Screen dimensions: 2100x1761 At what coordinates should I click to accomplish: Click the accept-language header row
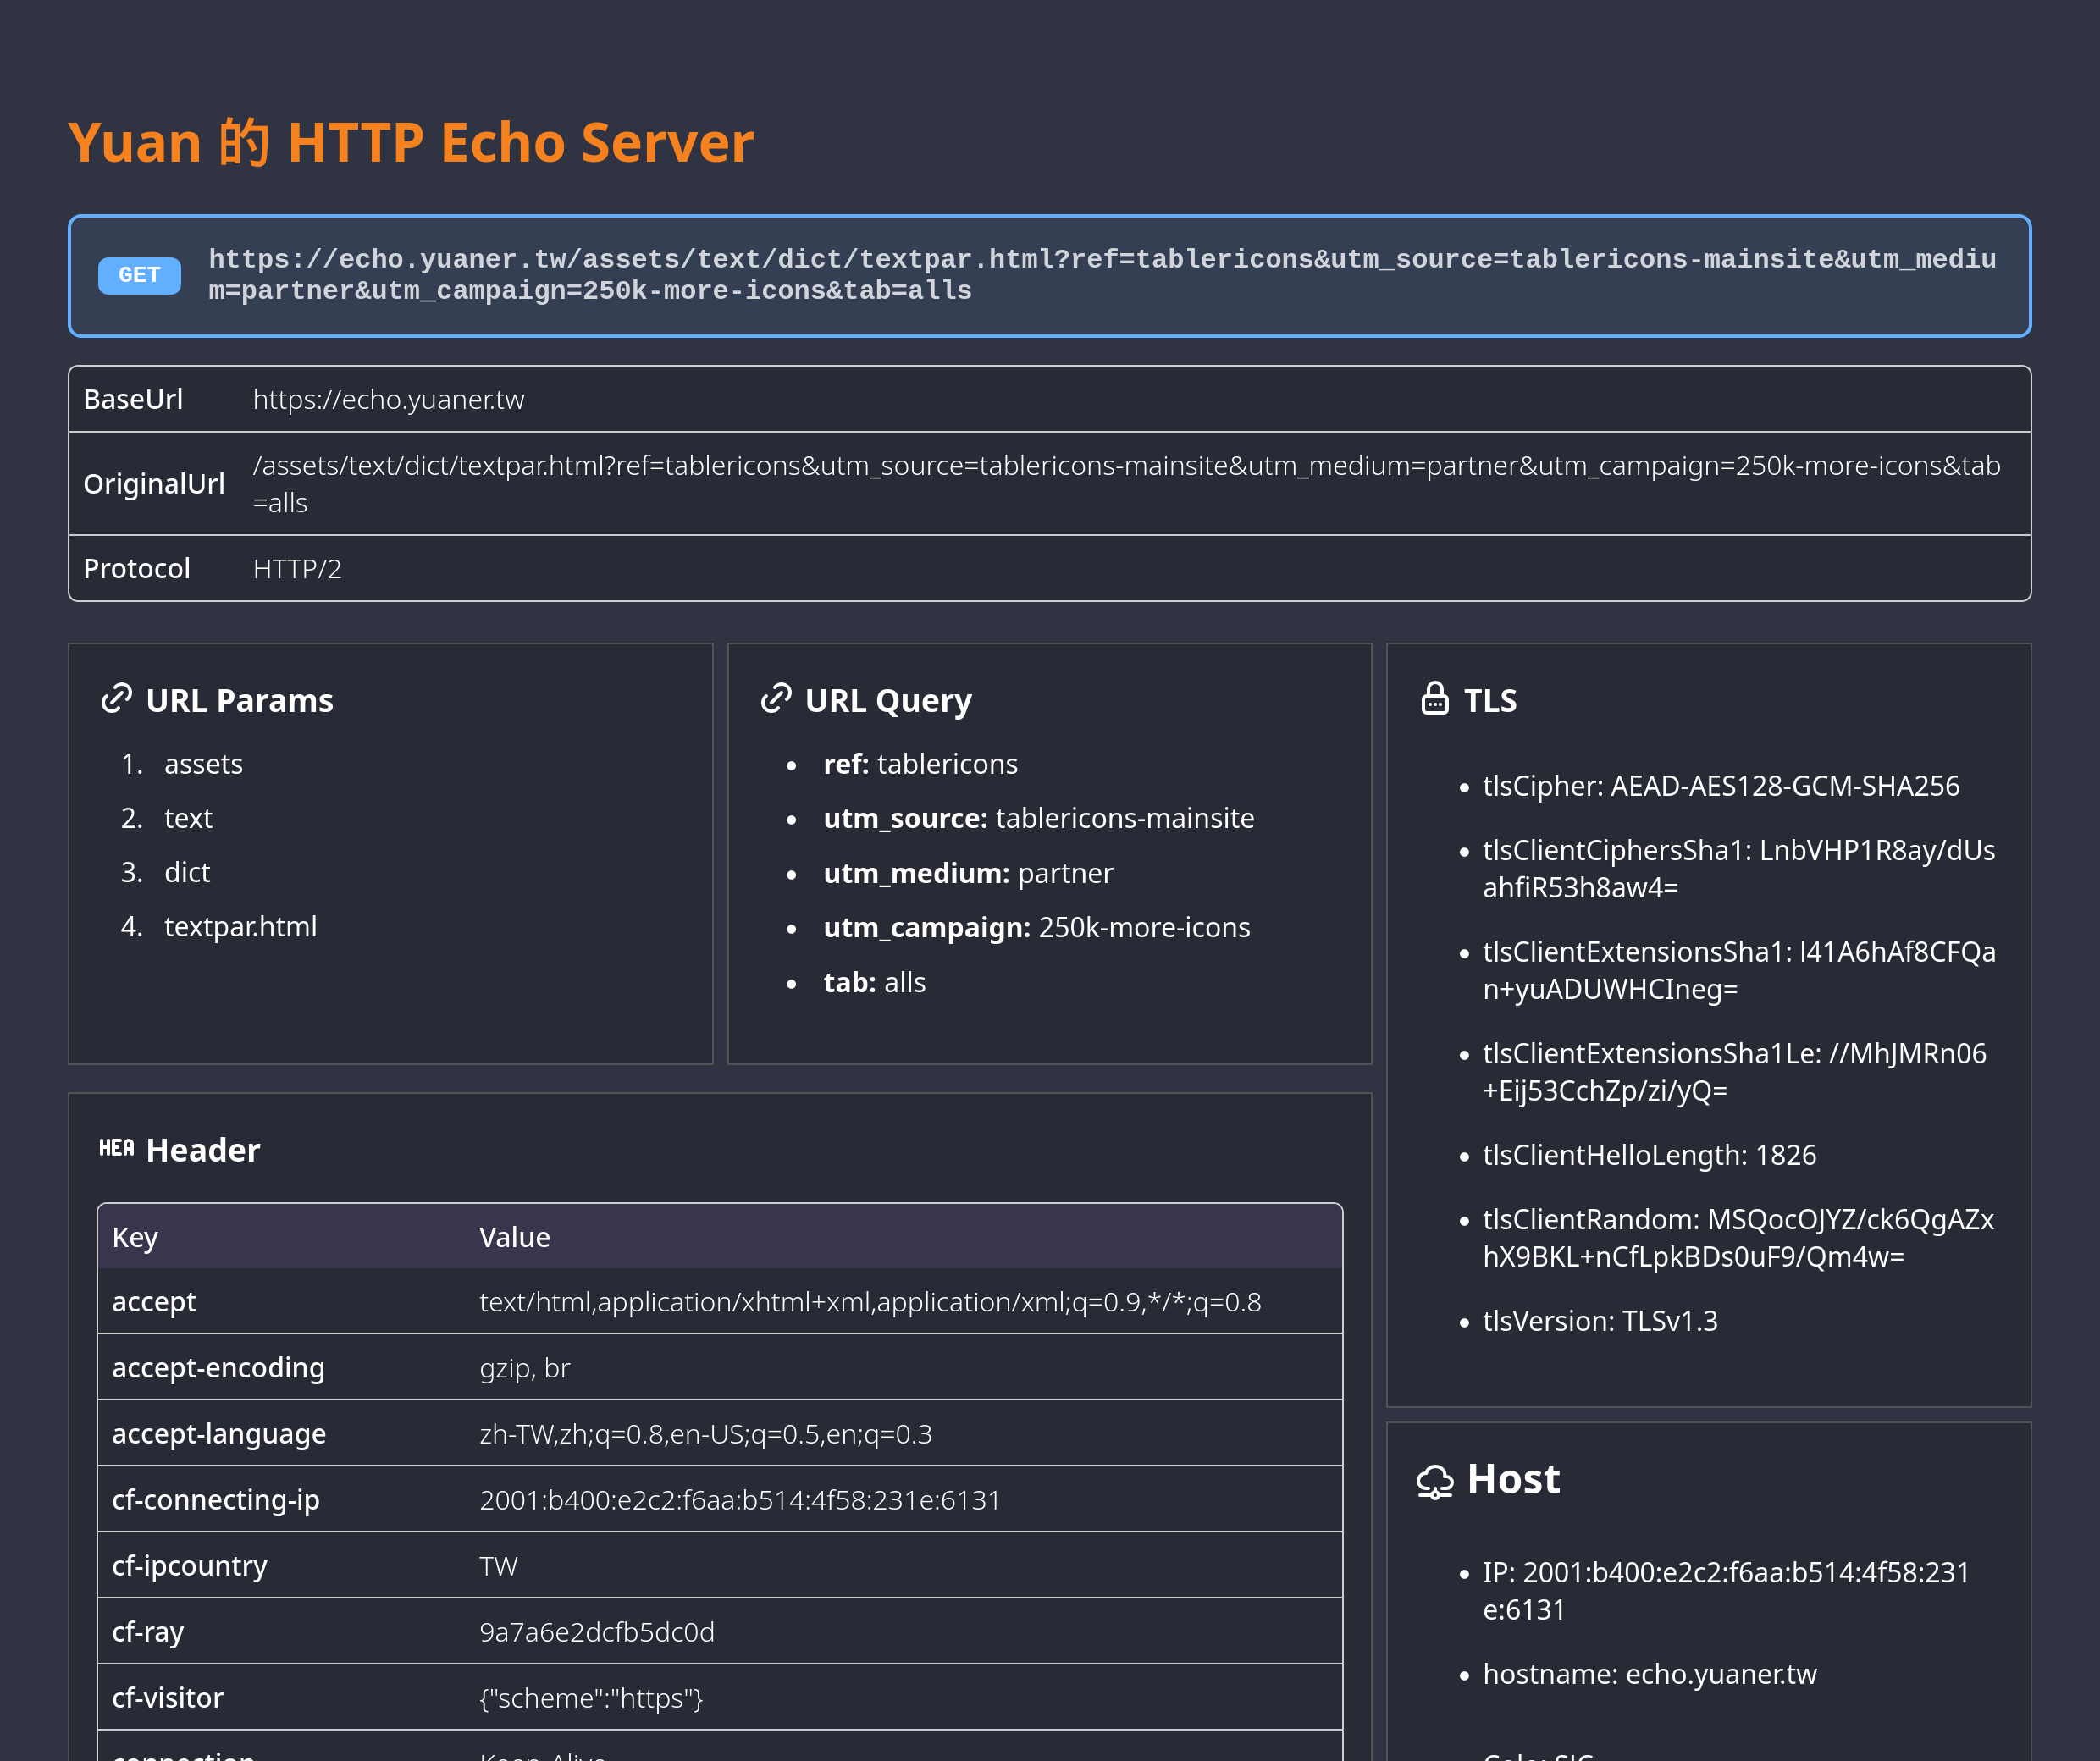click(x=219, y=1434)
